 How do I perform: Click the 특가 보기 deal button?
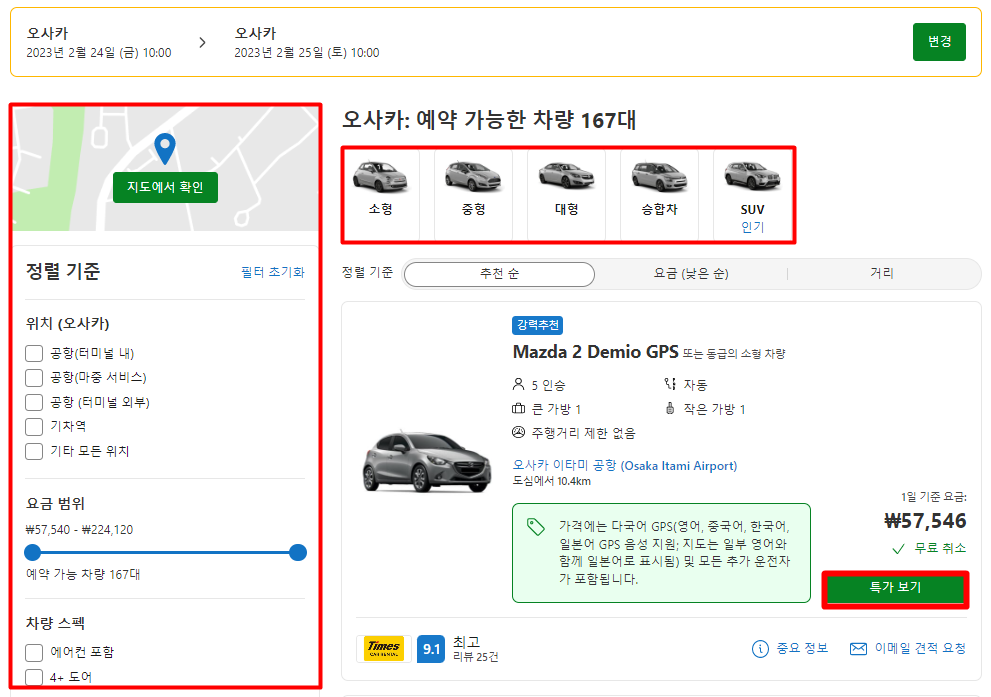pyautogui.click(x=895, y=589)
